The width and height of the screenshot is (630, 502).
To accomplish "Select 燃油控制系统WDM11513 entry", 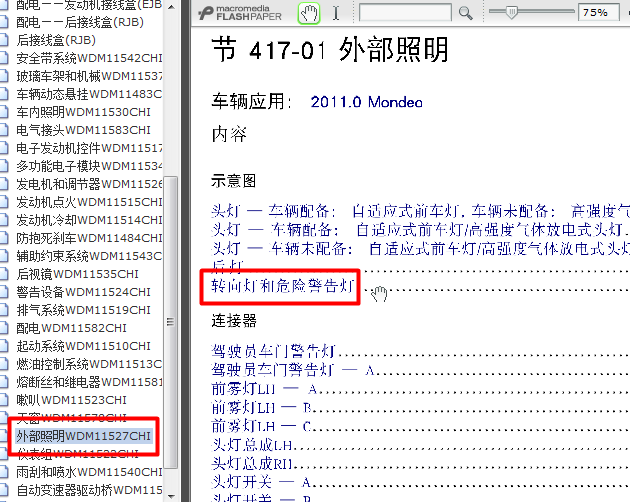I will pyautogui.click(x=89, y=364).
